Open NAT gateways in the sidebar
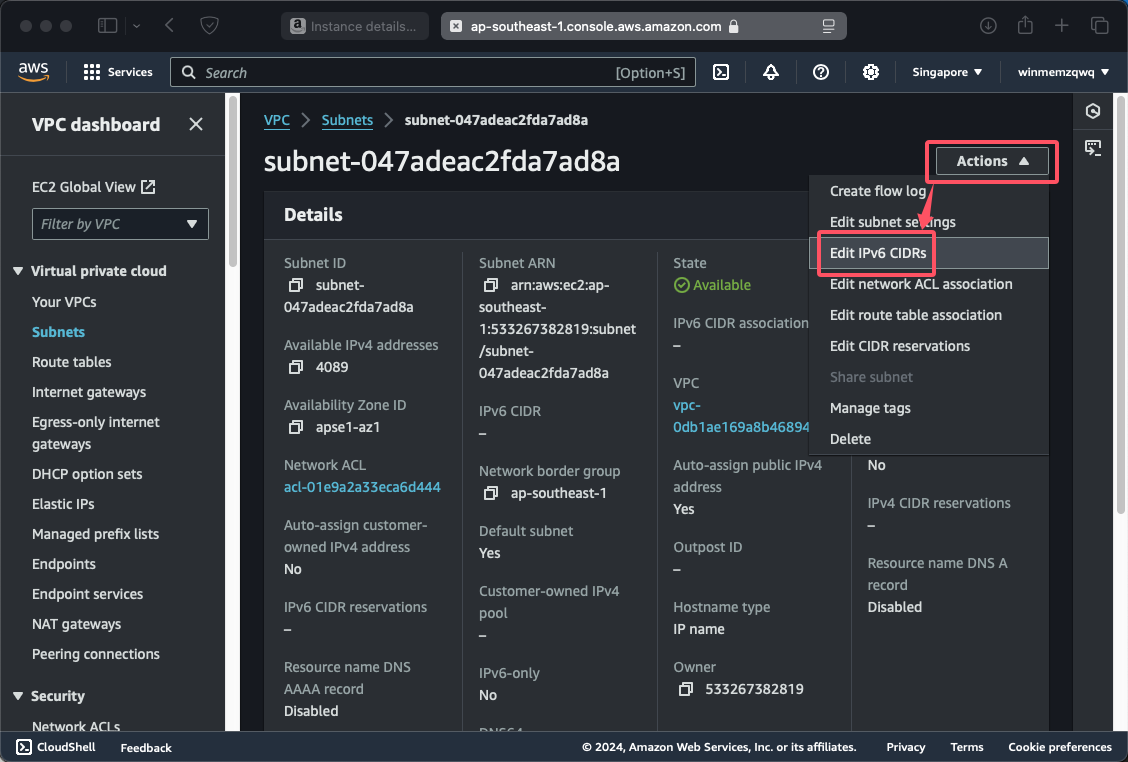This screenshot has width=1128, height=762. coord(76,625)
